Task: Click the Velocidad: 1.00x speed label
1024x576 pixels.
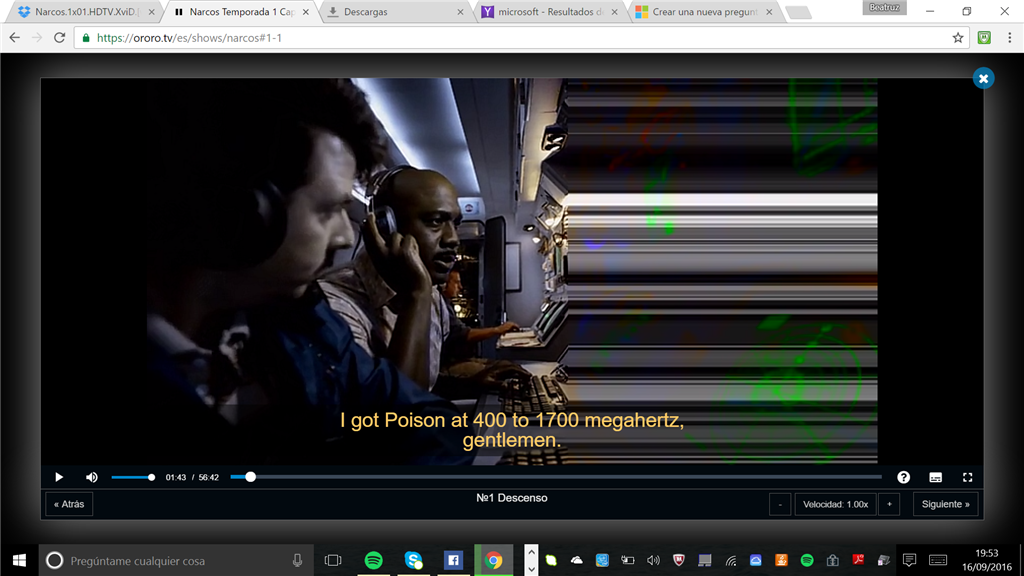Action: (x=835, y=504)
